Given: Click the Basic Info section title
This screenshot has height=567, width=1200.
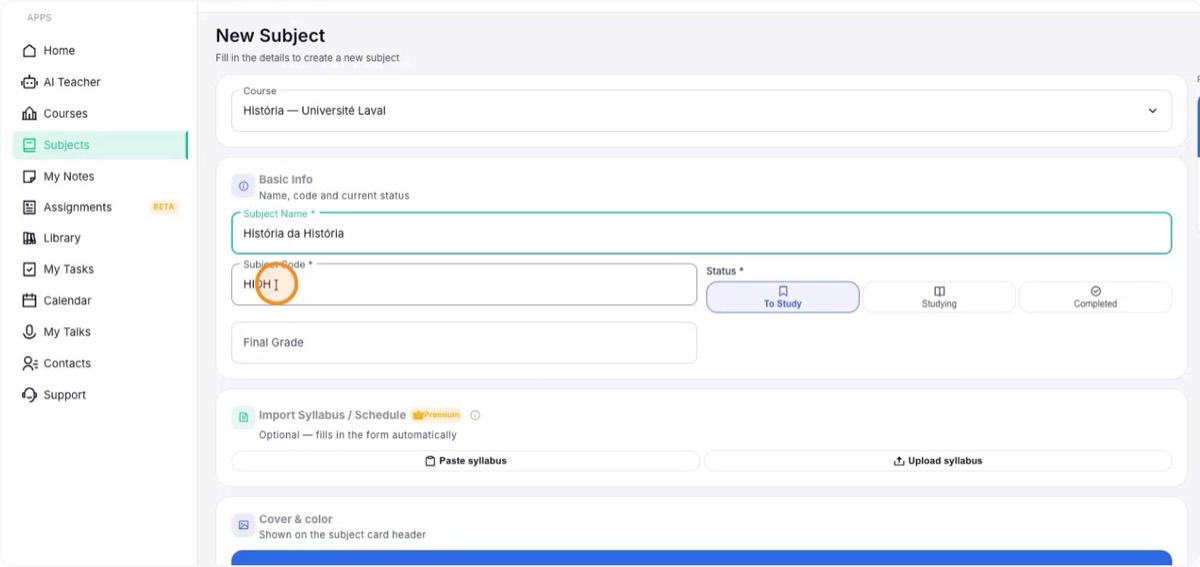Looking at the screenshot, I should [286, 180].
